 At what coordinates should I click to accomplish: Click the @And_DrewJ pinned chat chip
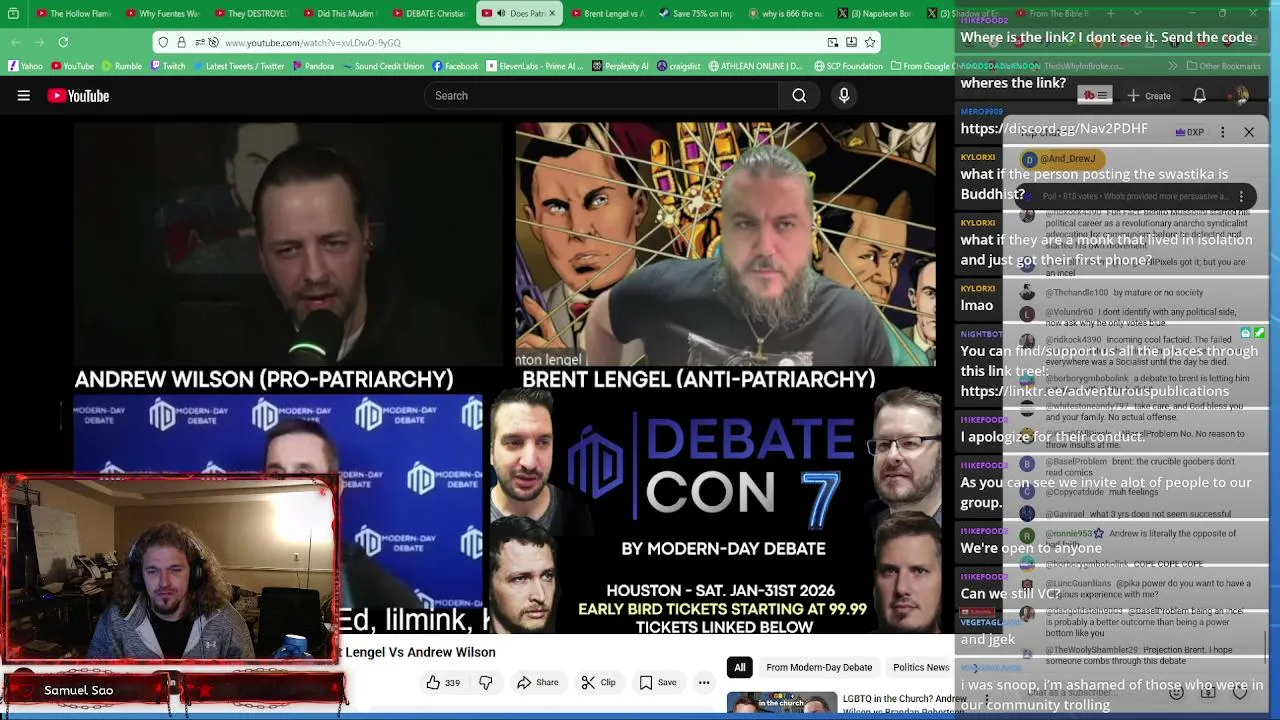coord(1060,159)
